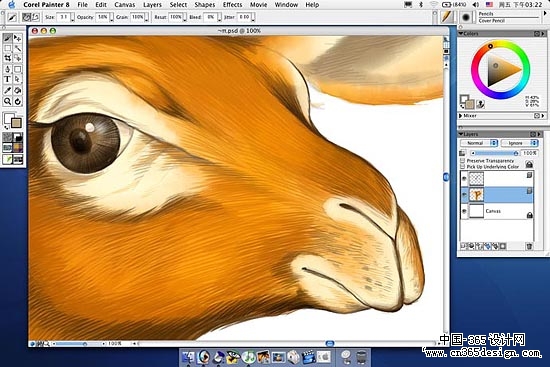Toggle visibility of the Canvas layer
The width and height of the screenshot is (550, 367).
coord(464,211)
